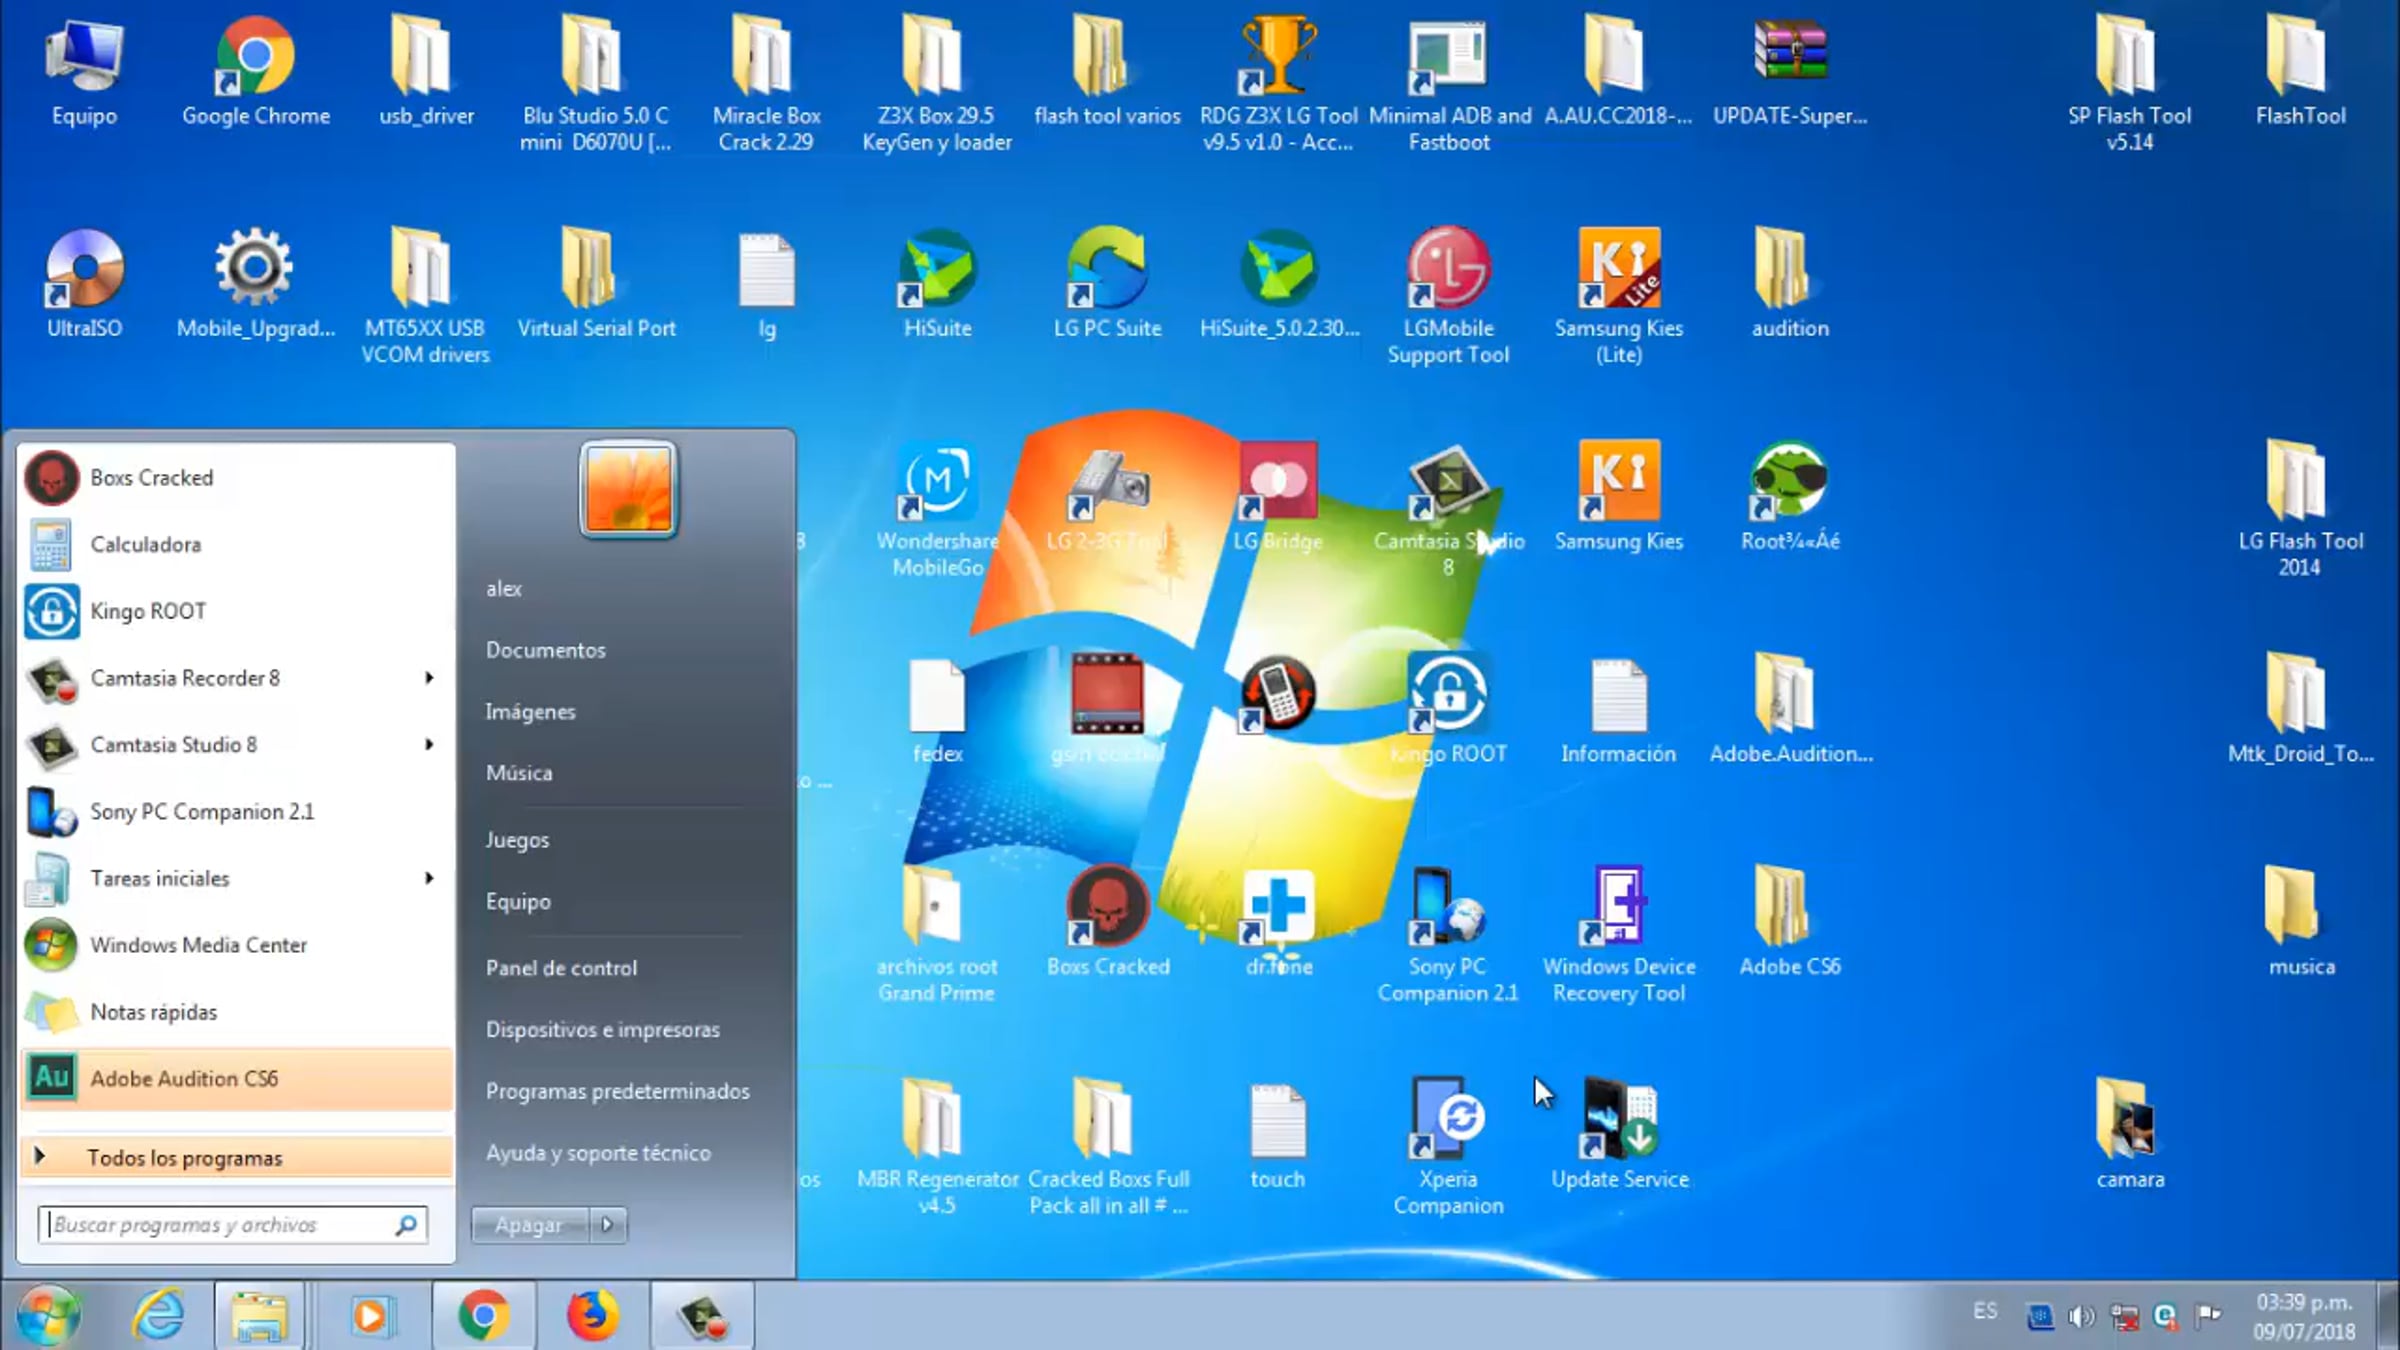Open the Kingo ROOT start menu entry
Viewport: 2400px width, 1350px height.
click(147, 611)
